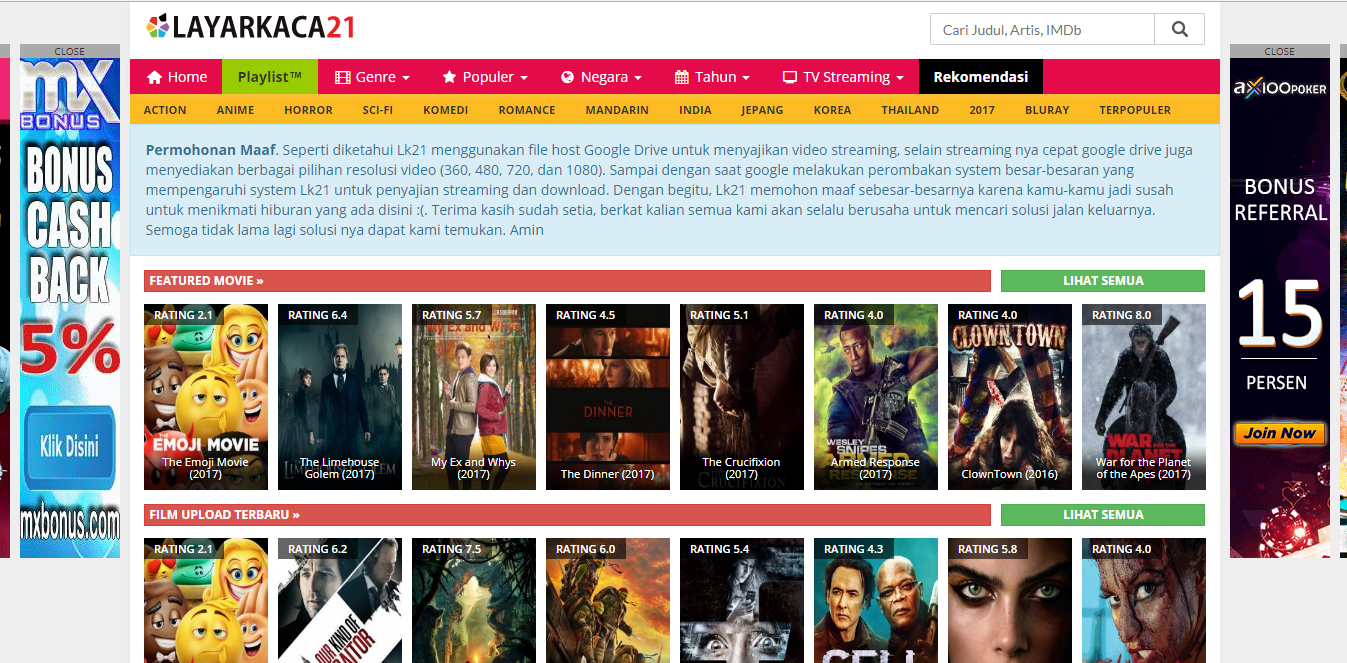
Task: Open The Limehouse Golem (2017) poster
Action: tap(340, 397)
